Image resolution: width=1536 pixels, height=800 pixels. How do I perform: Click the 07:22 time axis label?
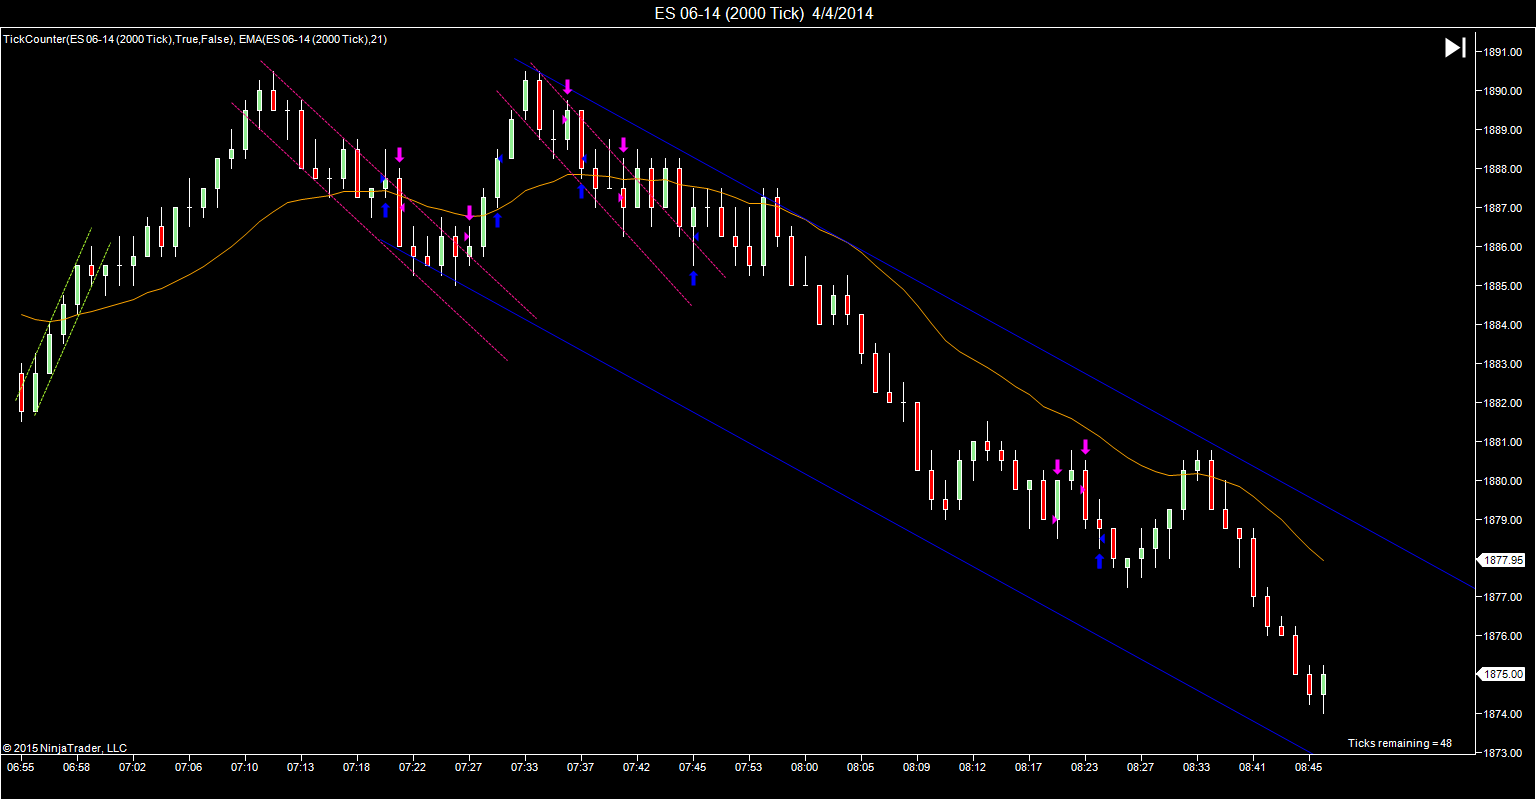click(x=413, y=768)
